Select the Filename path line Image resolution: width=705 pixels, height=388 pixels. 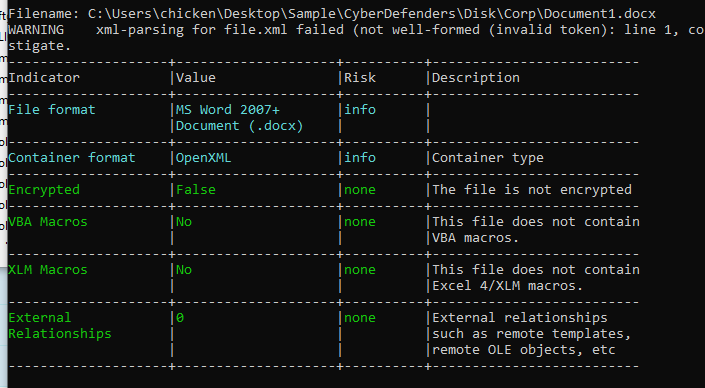(332, 14)
